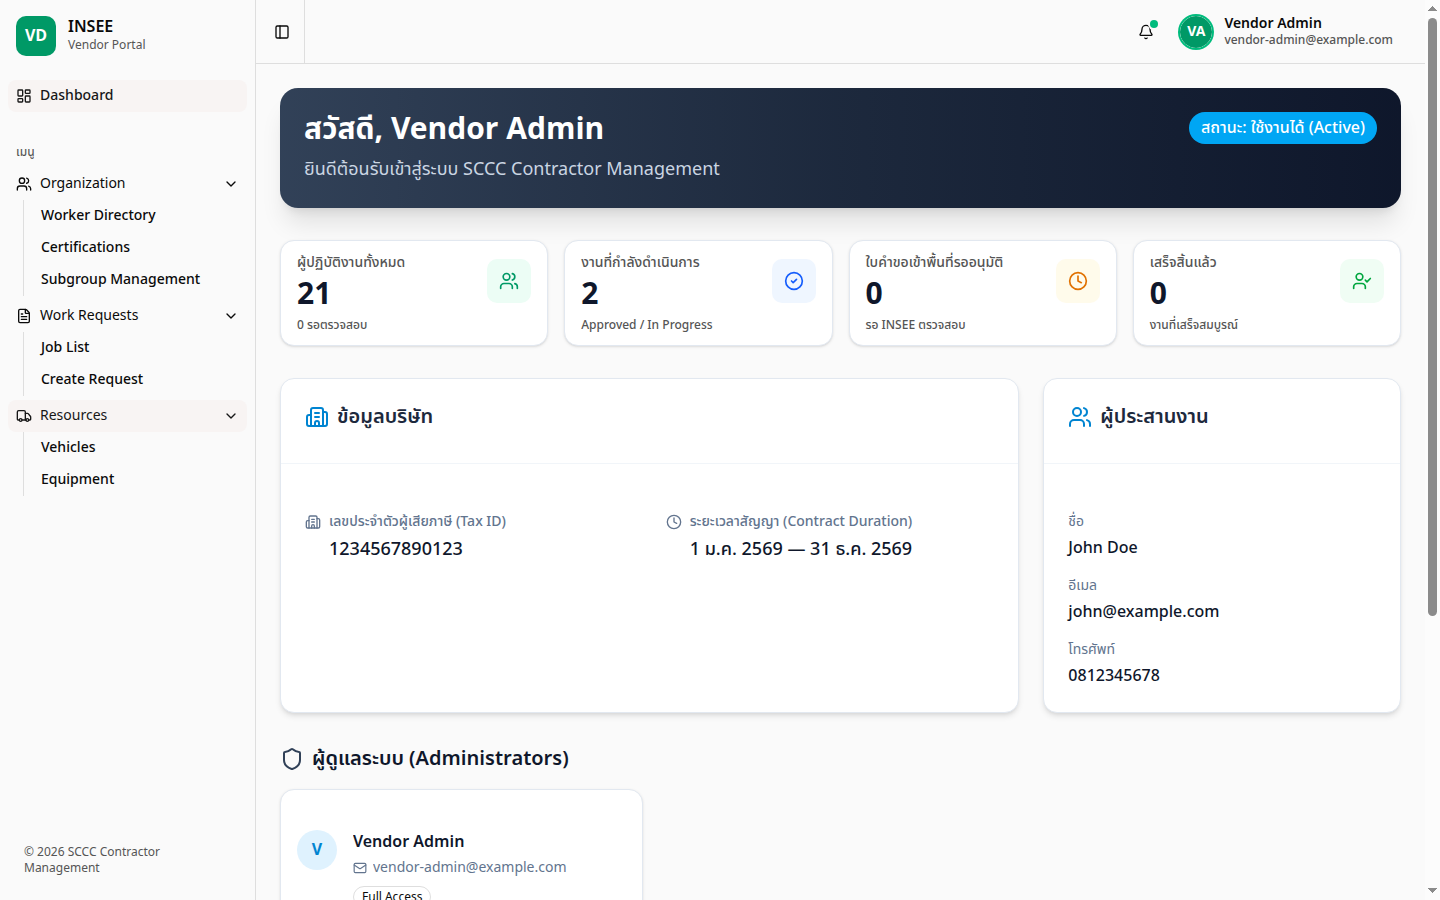Image resolution: width=1440 pixels, height=900 pixels.
Task: Click the small building icon next to Tax ID
Action: click(x=313, y=522)
